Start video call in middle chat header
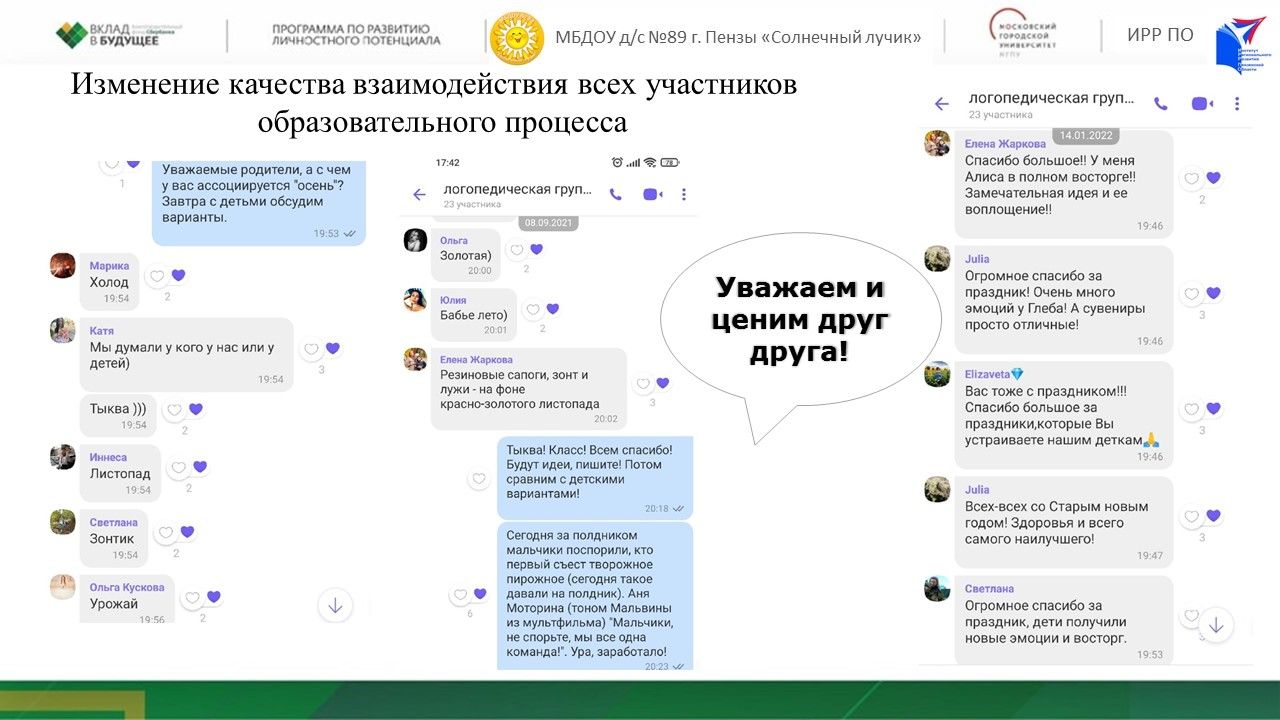This screenshot has height=720, width=1280. pyautogui.click(x=652, y=195)
